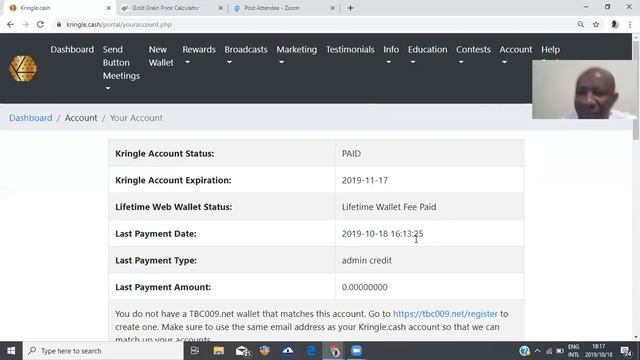Open the tbc009.net/register link

click(x=445, y=313)
